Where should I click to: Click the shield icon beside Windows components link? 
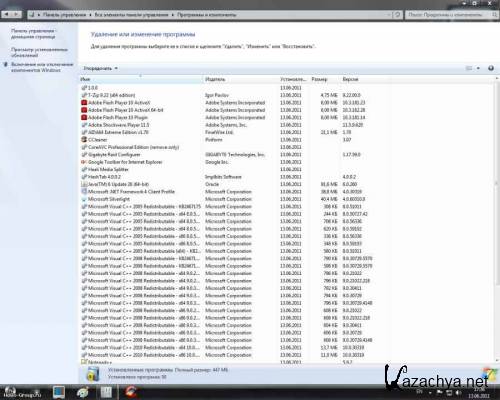[x=5, y=65]
